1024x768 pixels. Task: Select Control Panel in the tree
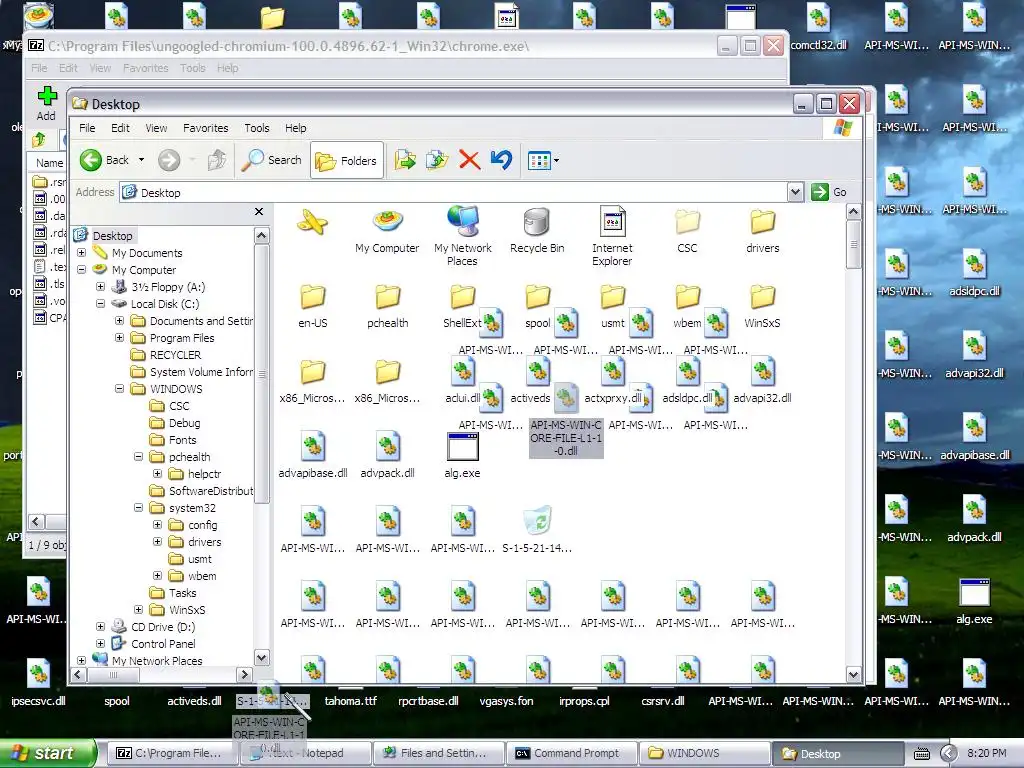[153, 643]
